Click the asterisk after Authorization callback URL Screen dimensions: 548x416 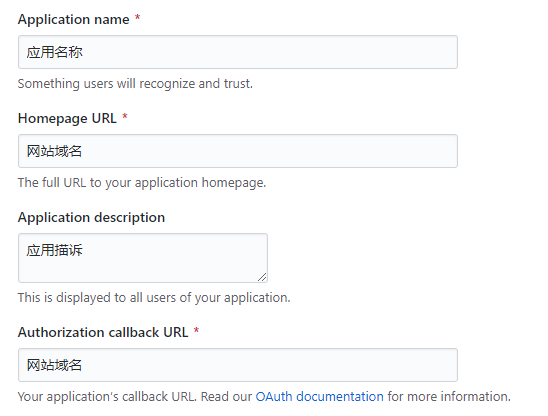coord(196,330)
